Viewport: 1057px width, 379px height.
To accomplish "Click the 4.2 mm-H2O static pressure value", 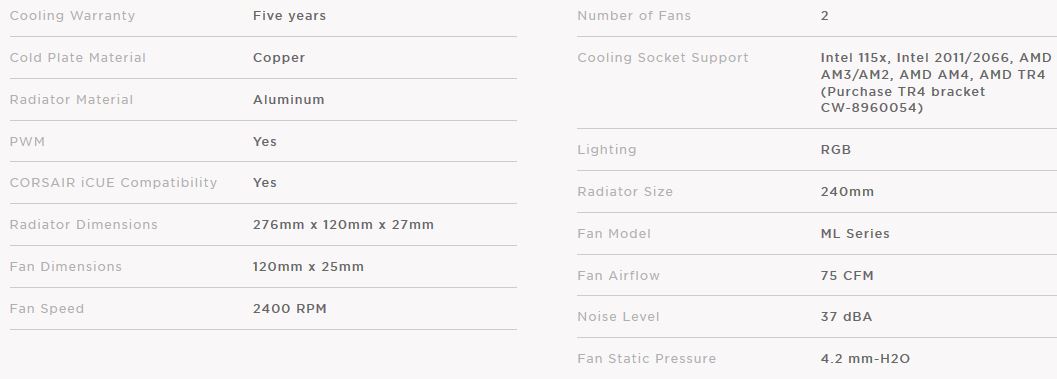I will [x=865, y=359].
